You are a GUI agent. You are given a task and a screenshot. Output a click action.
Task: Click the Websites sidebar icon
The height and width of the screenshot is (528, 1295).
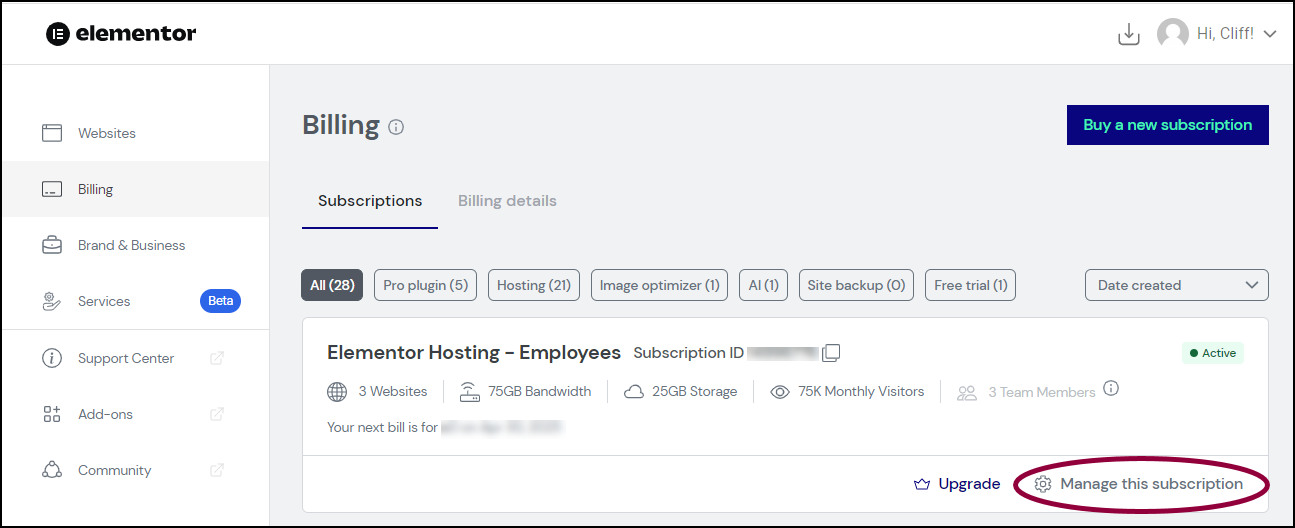click(52, 133)
